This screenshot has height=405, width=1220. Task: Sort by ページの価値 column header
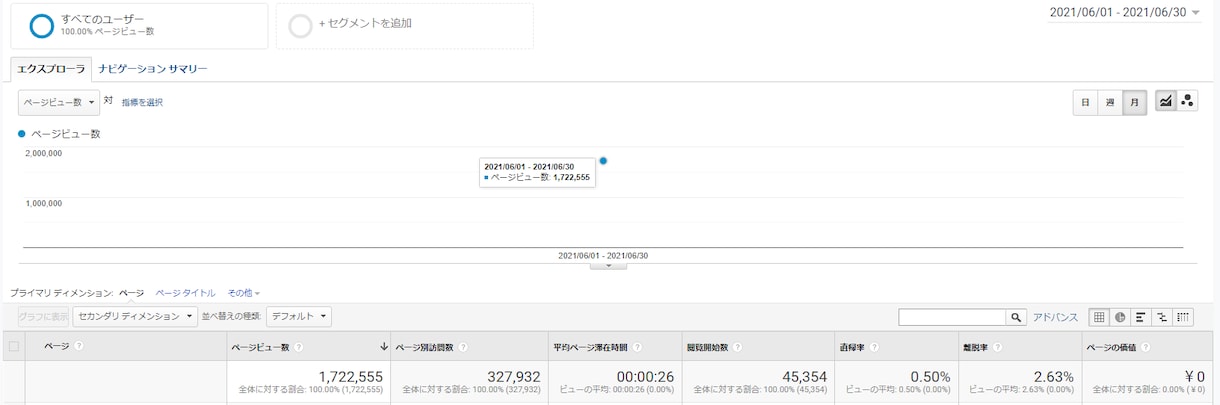click(x=1109, y=347)
